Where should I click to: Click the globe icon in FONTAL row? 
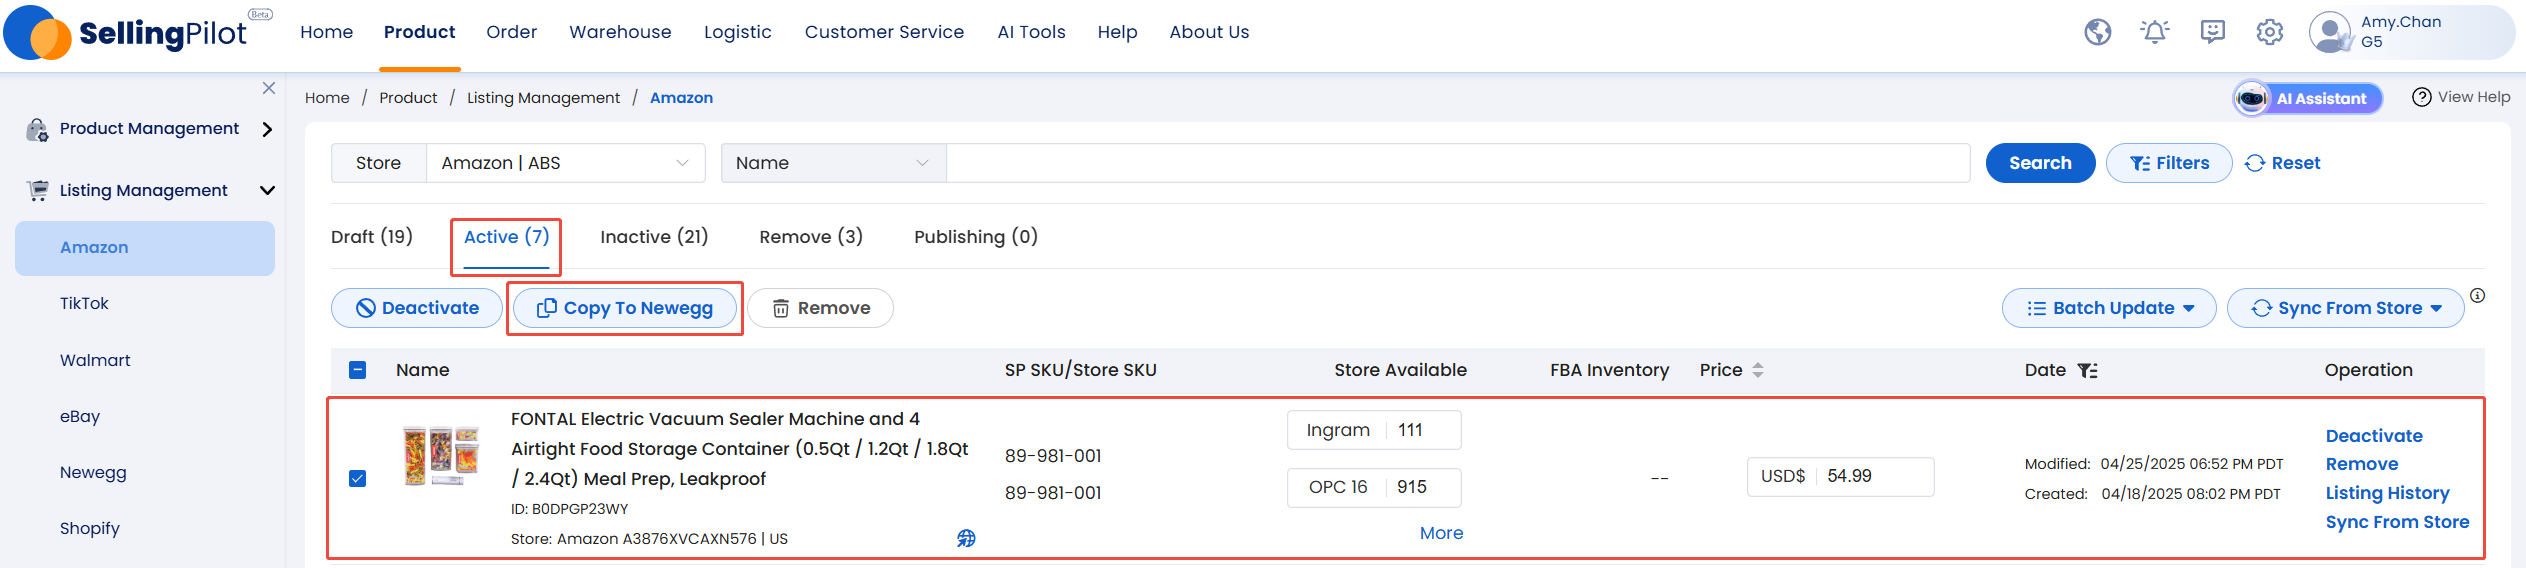(966, 538)
